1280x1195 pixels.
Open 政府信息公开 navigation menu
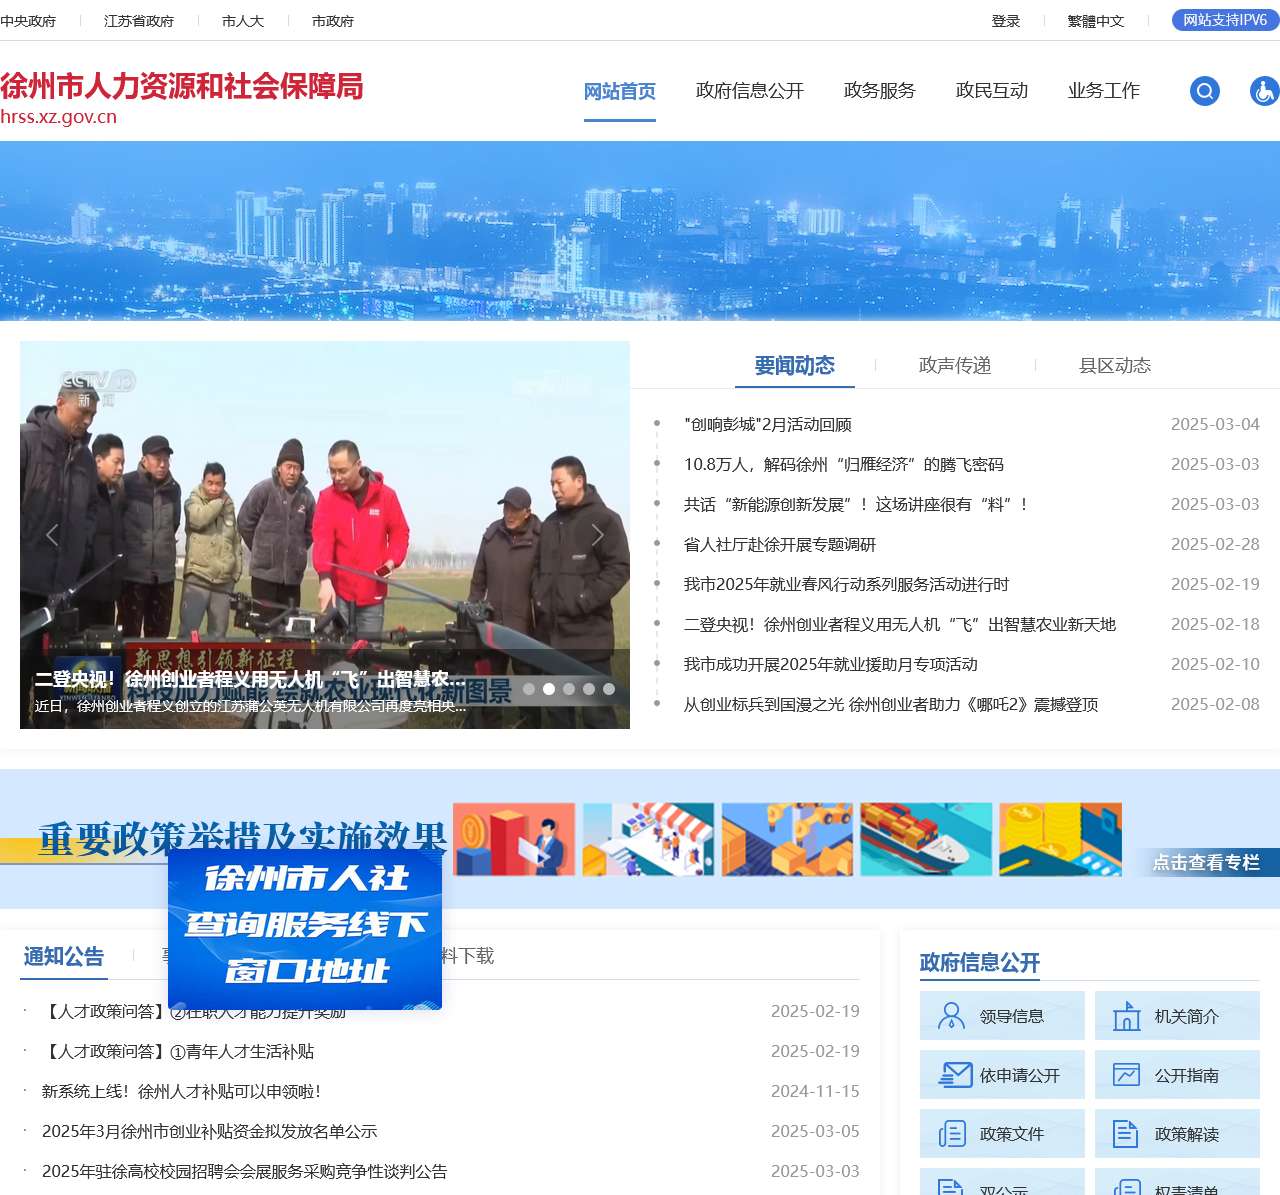(750, 91)
